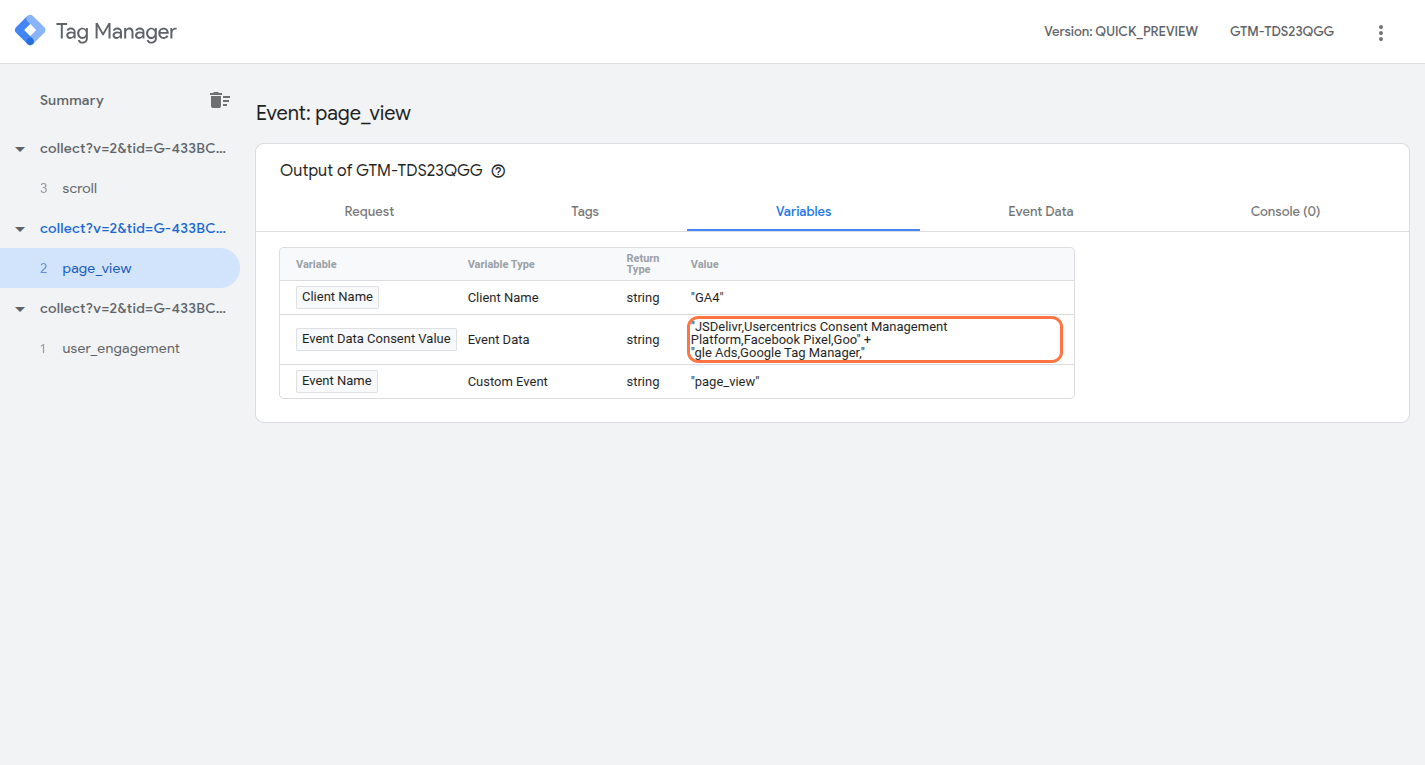Click the Variable Type column header

coord(501,264)
